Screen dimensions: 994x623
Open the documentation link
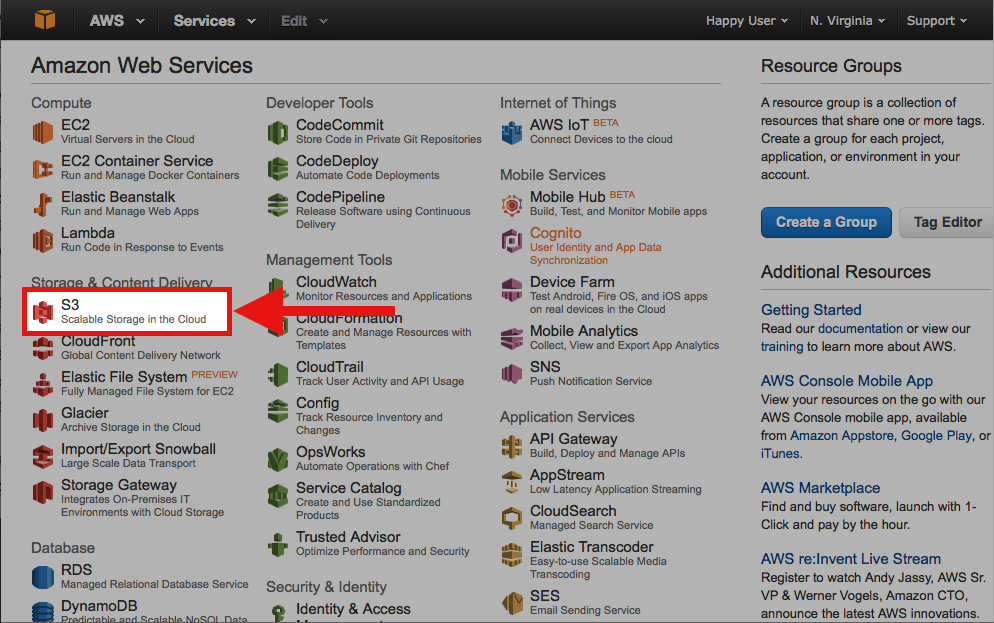click(x=860, y=328)
